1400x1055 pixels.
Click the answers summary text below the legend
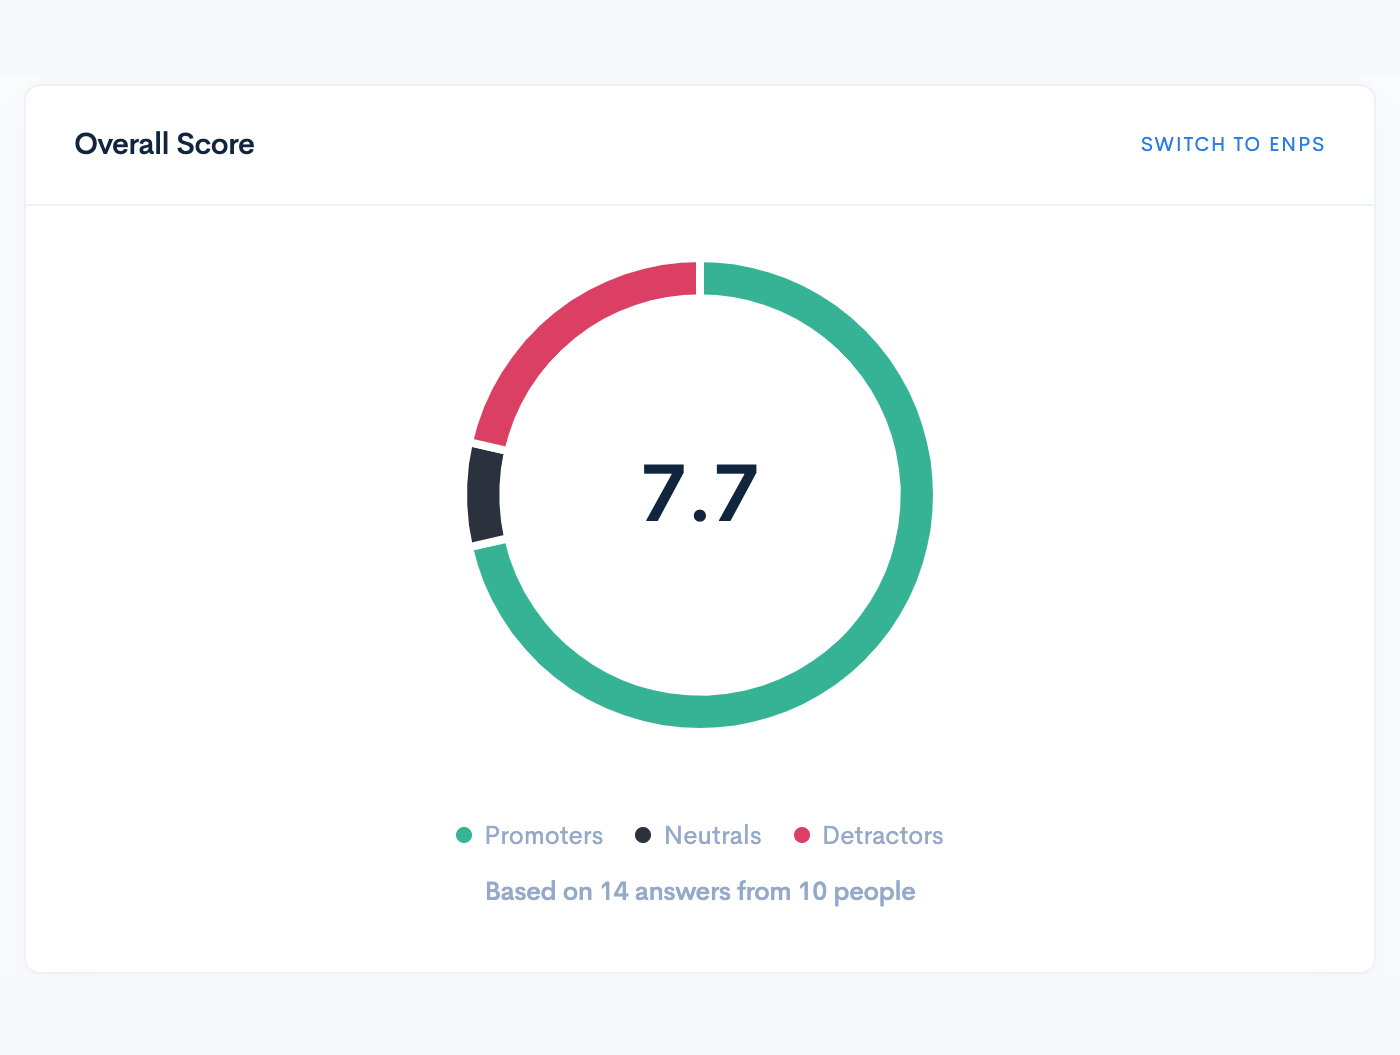[x=699, y=891]
